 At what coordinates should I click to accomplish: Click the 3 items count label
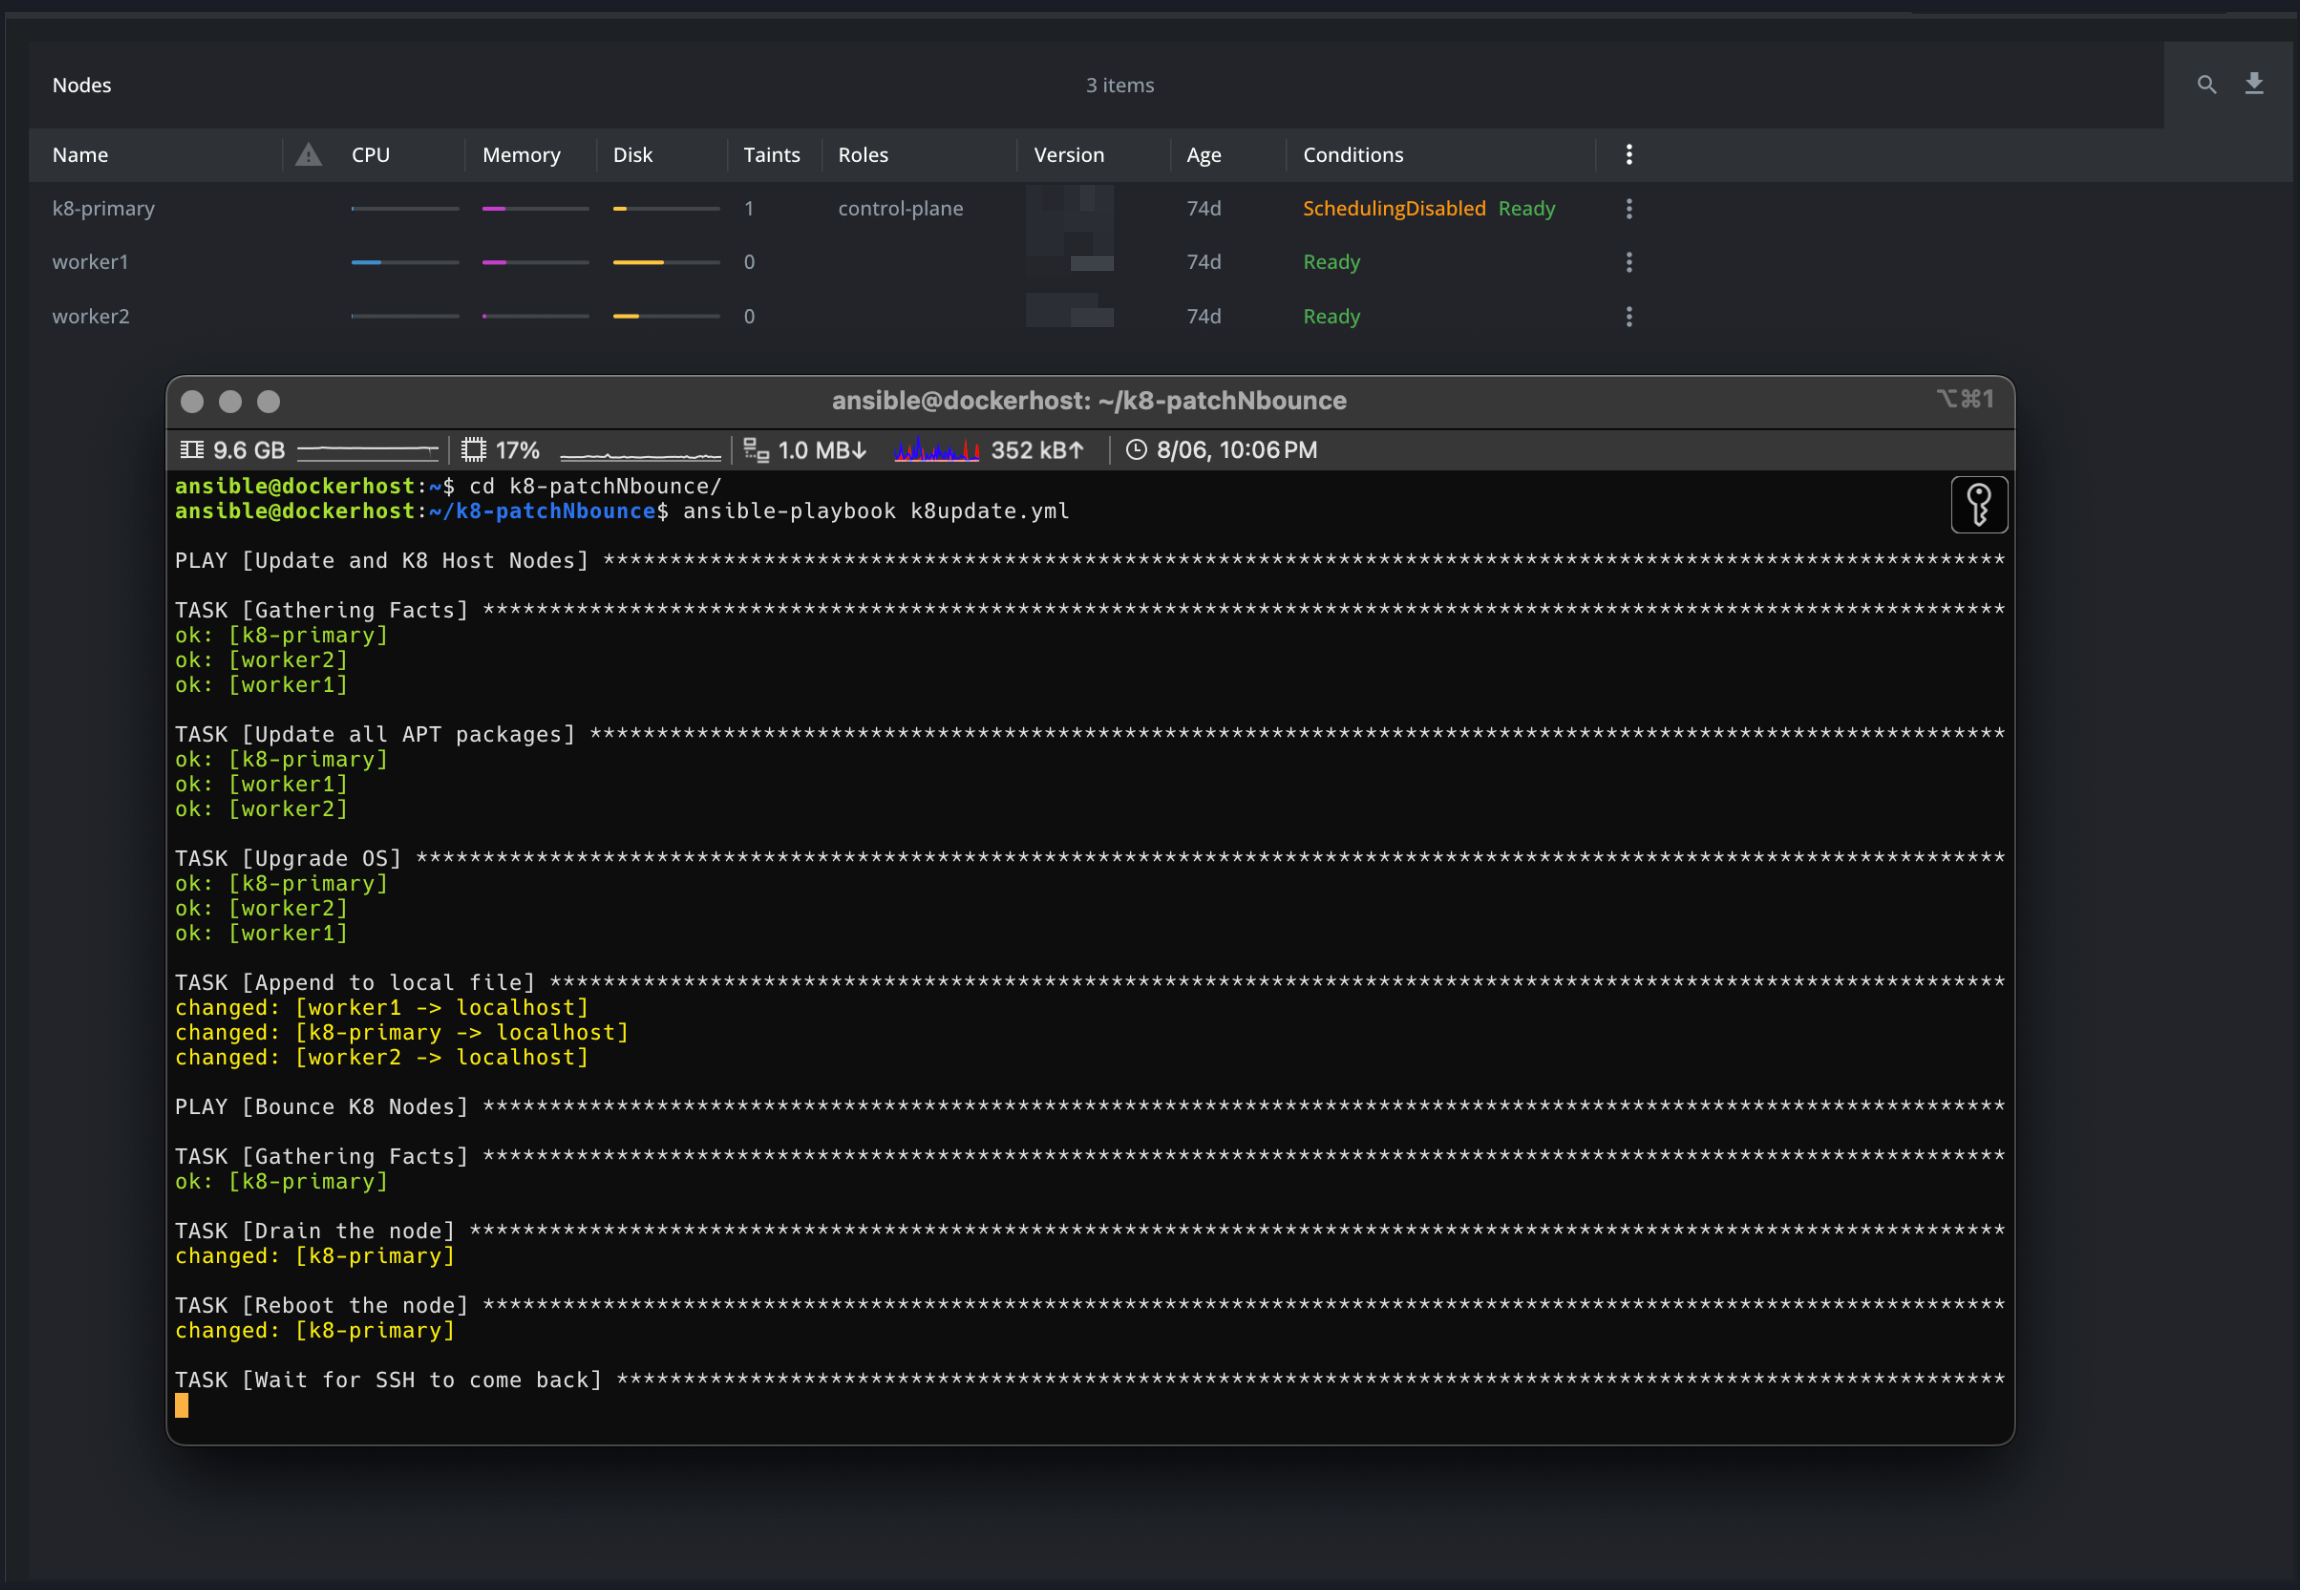point(1119,85)
